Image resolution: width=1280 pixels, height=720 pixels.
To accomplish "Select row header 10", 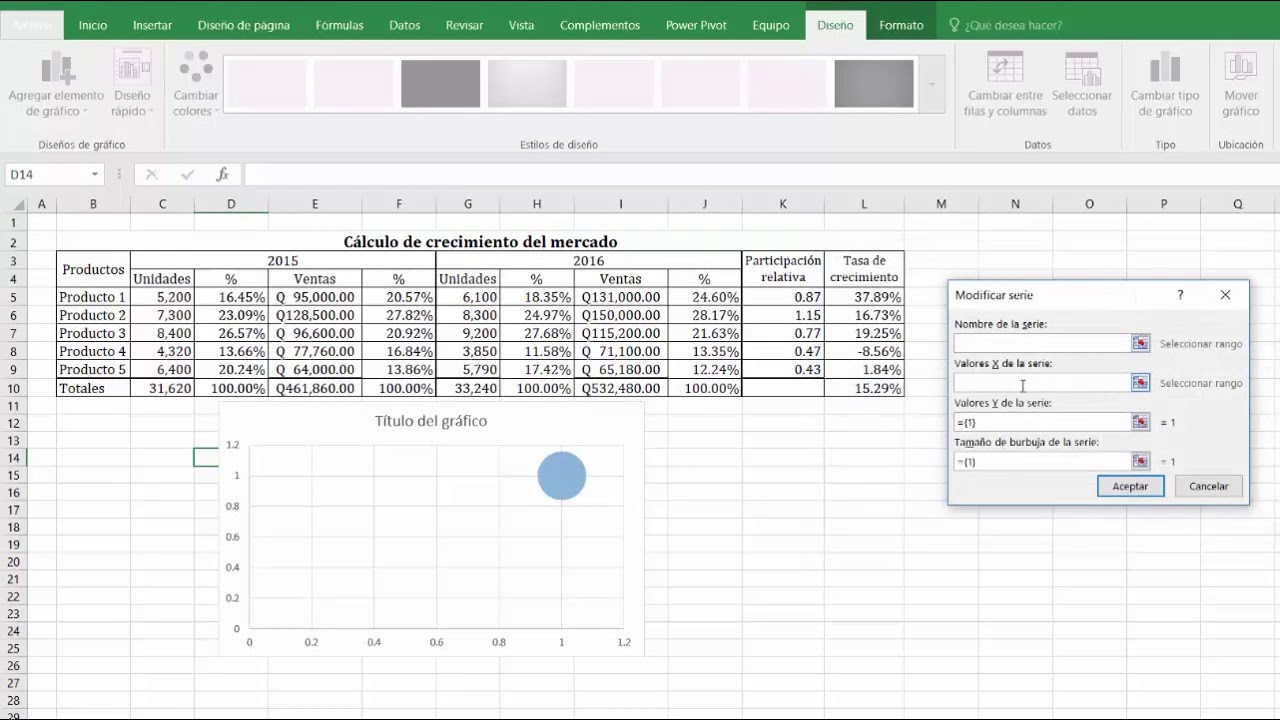I will click(x=14, y=388).
